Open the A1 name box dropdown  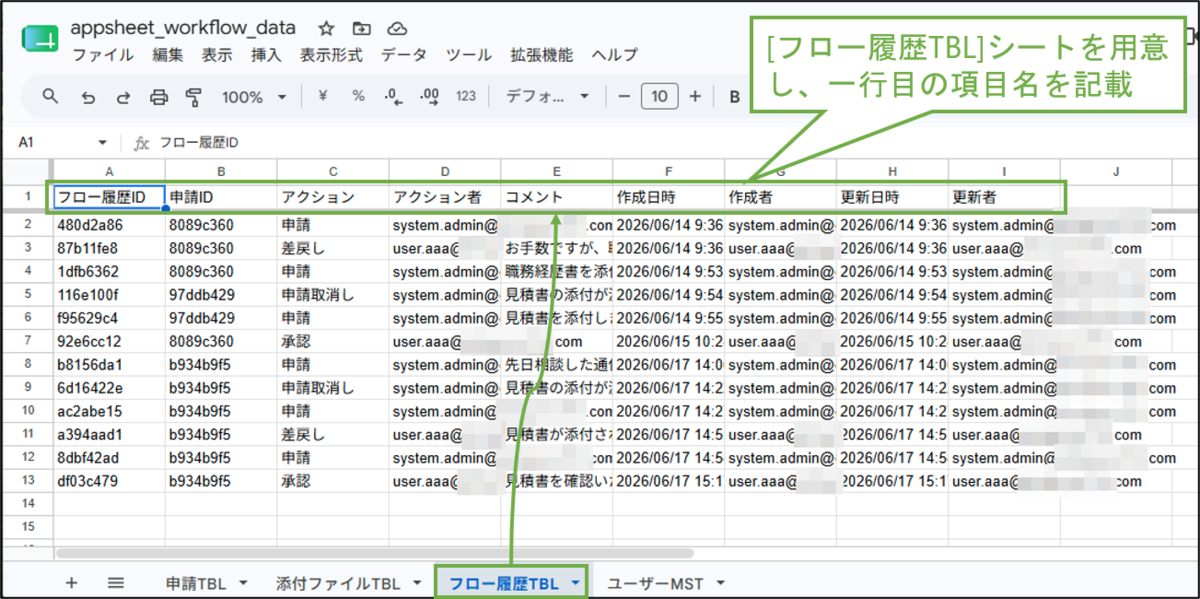[x=102, y=143]
